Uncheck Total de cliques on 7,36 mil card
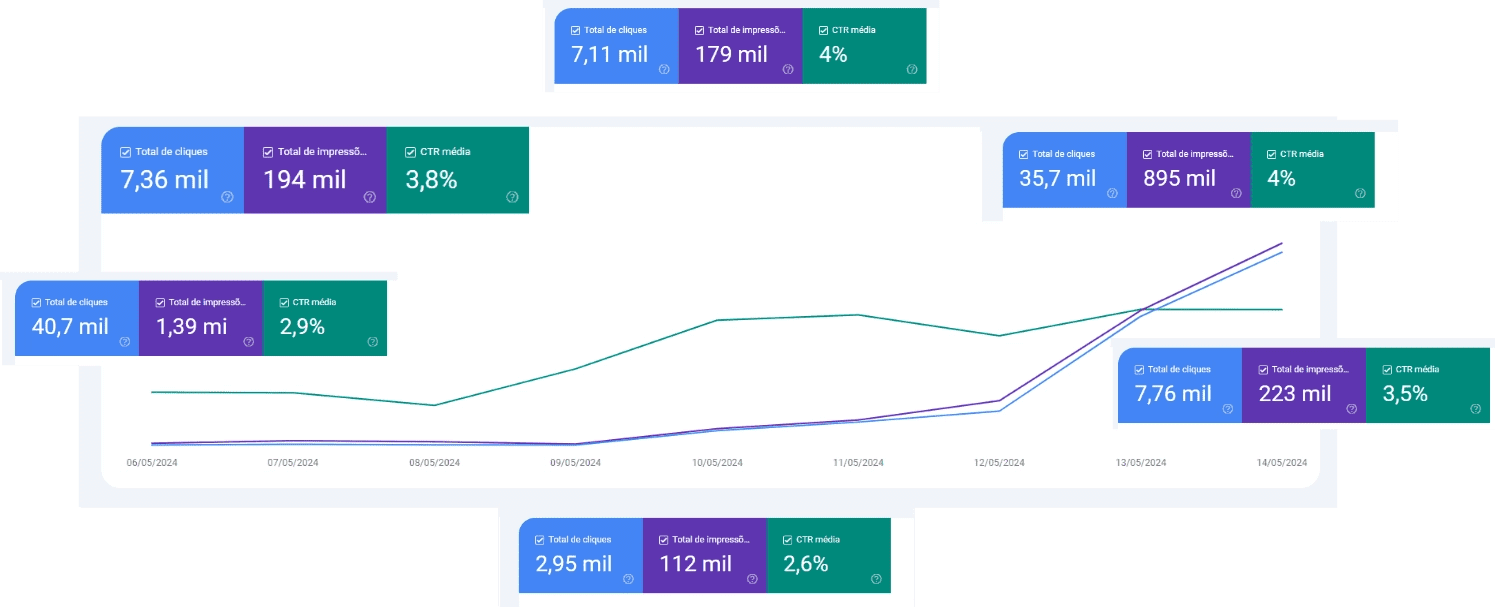Image resolution: width=1495 pixels, height=607 pixels. (125, 152)
